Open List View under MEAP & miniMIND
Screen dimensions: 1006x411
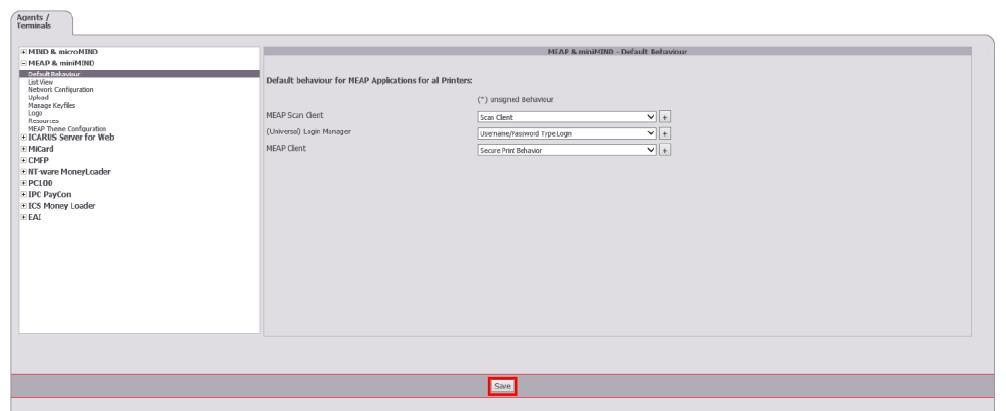pos(40,82)
